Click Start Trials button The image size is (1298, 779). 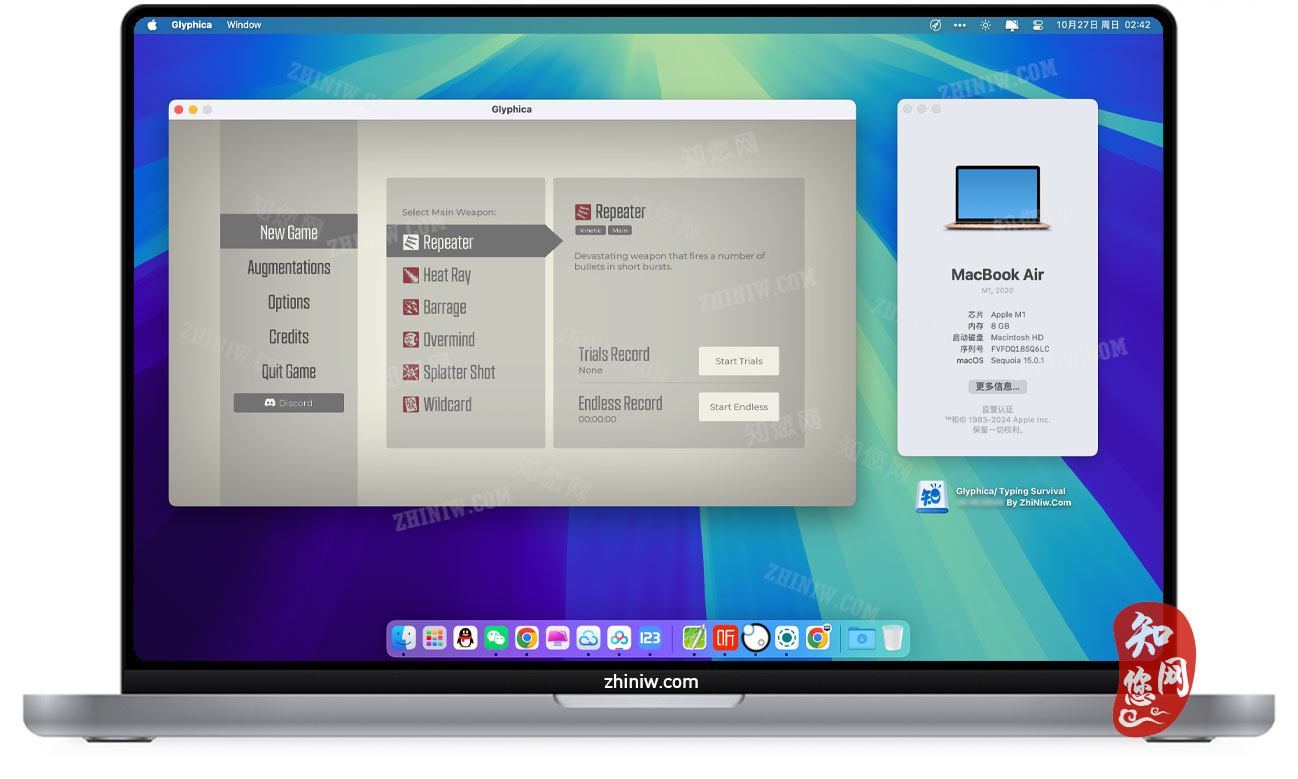click(739, 361)
